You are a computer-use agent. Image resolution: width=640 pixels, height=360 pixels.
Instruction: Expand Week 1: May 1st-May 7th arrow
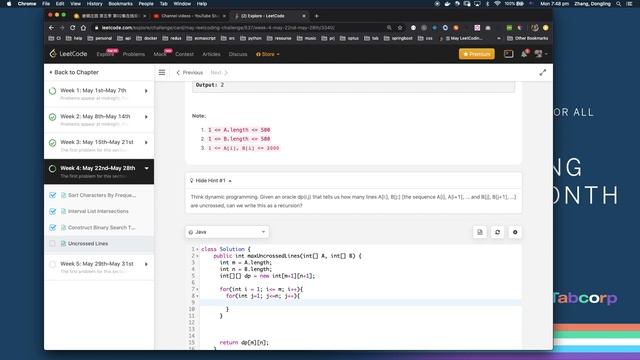pyautogui.click(x=146, y=91)
